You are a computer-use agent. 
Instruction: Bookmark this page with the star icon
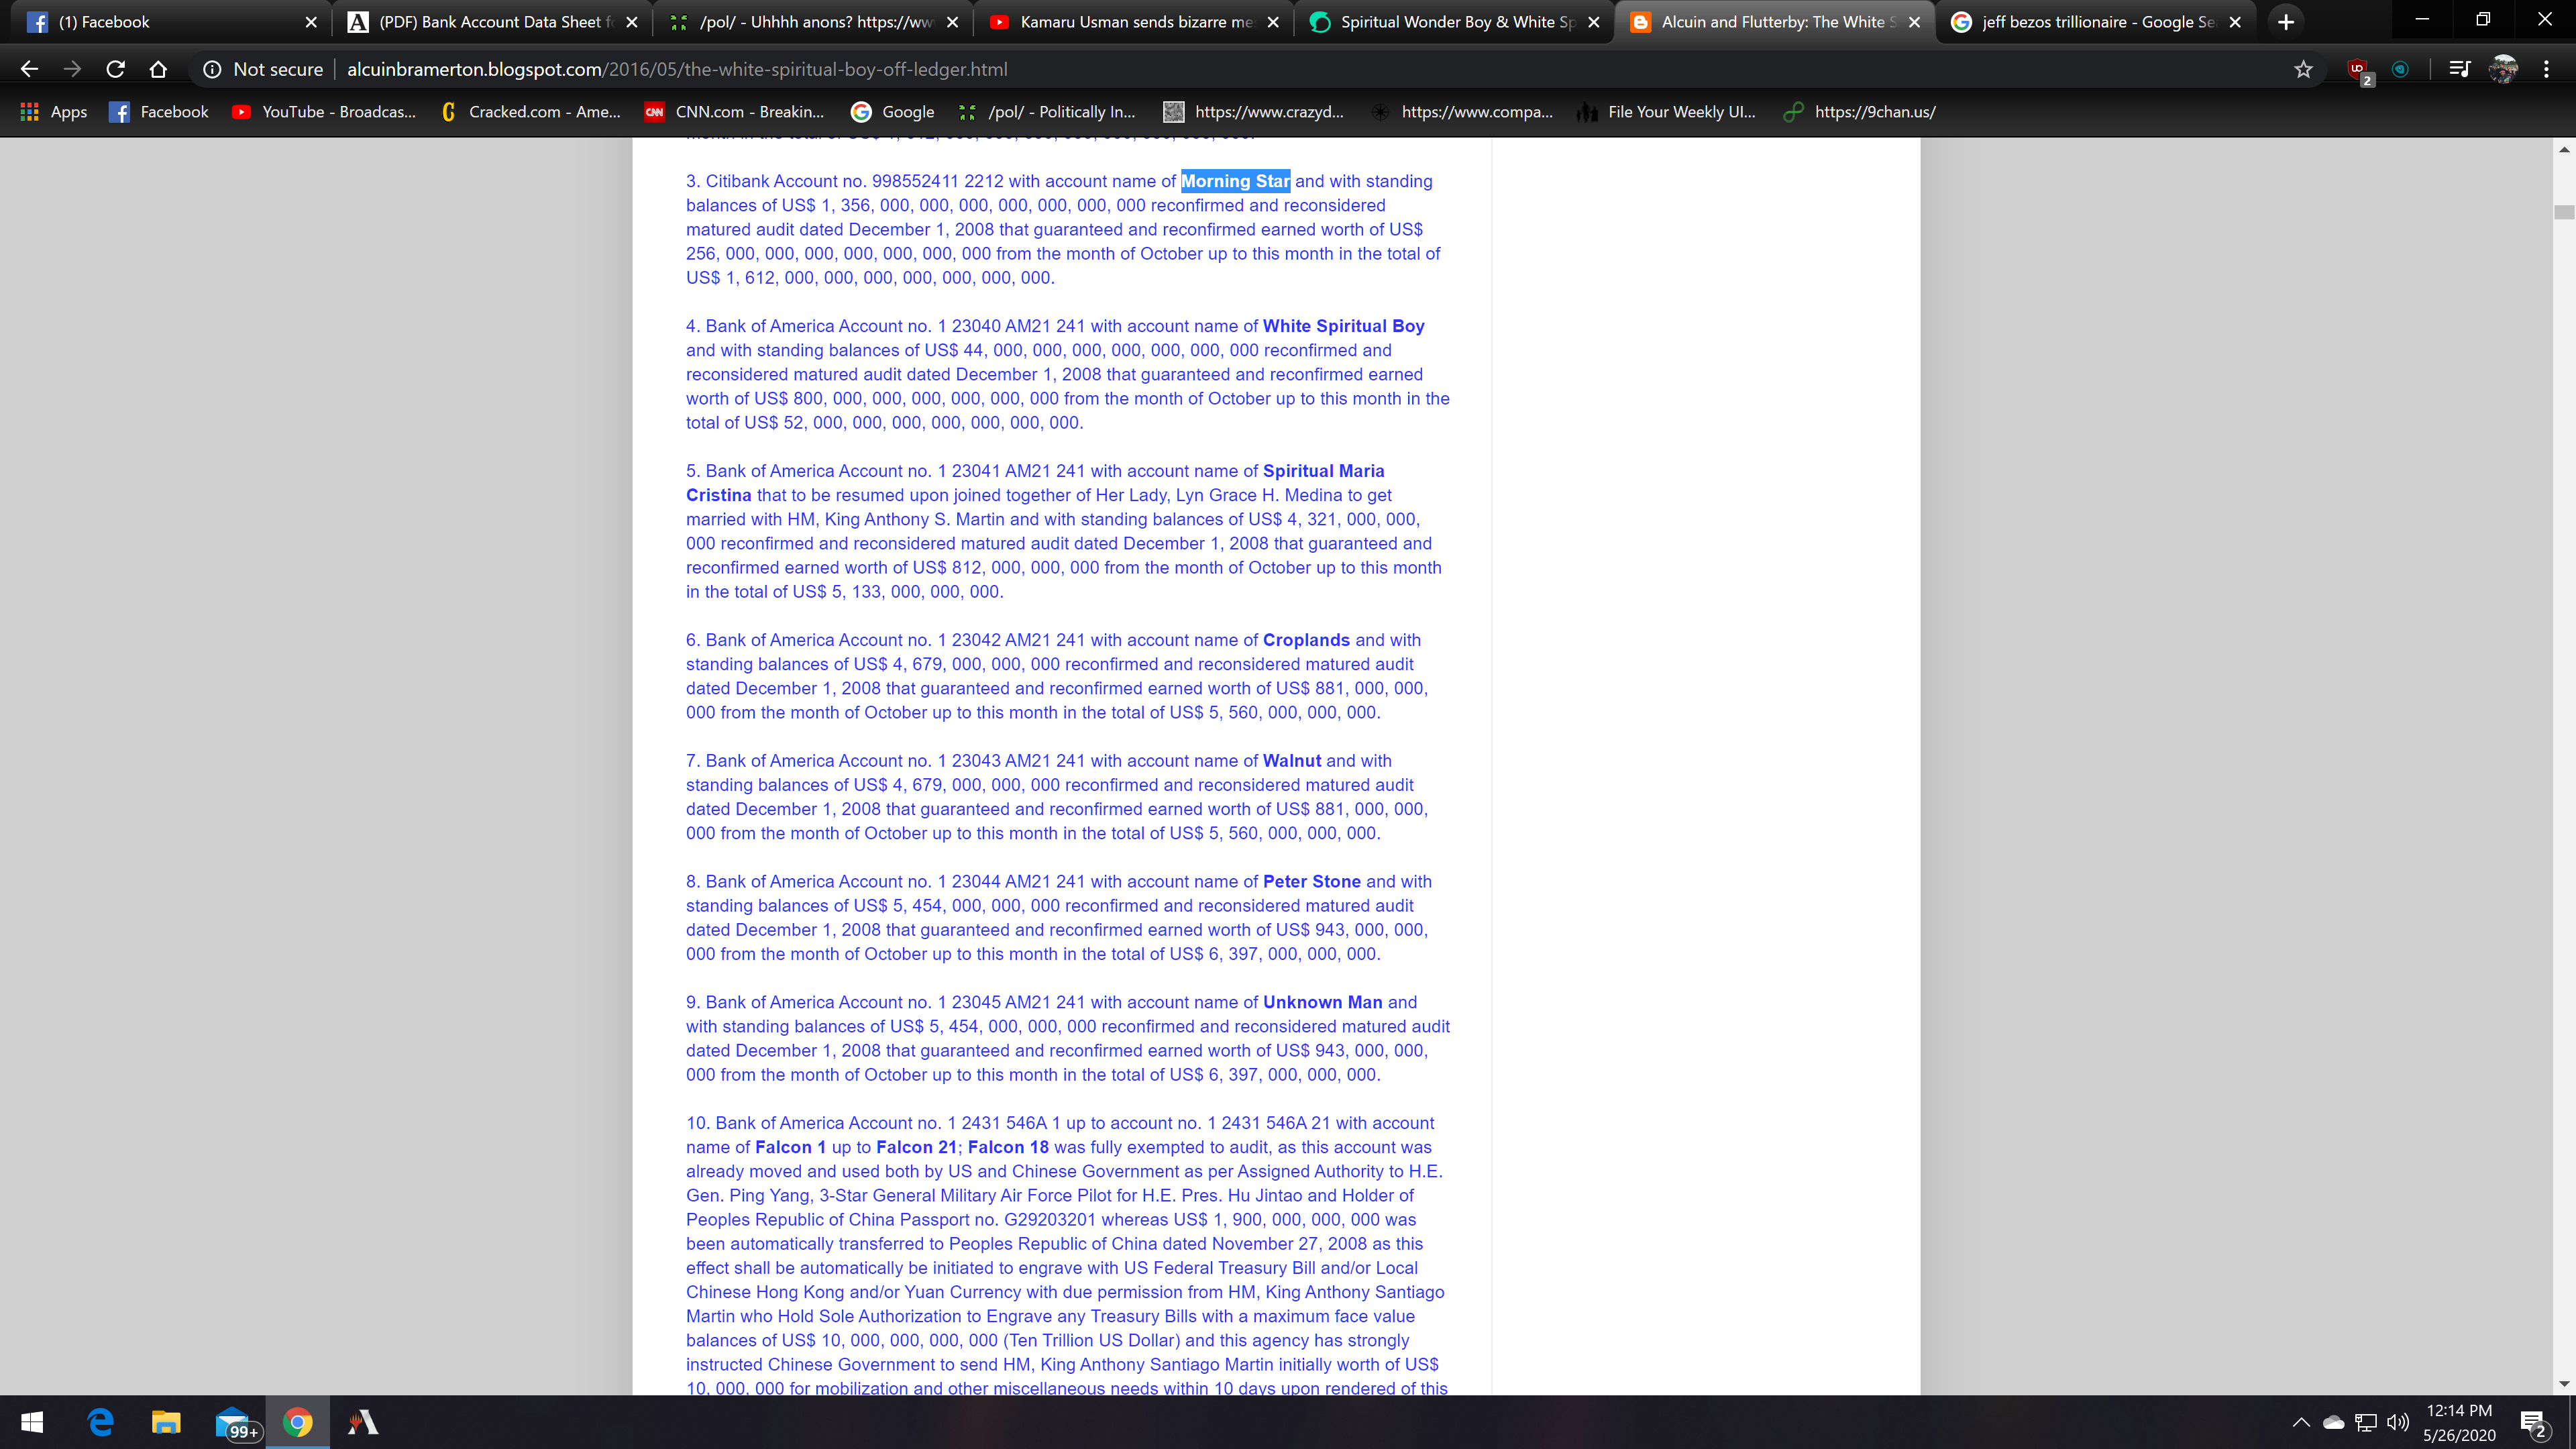click(2303, 69)
